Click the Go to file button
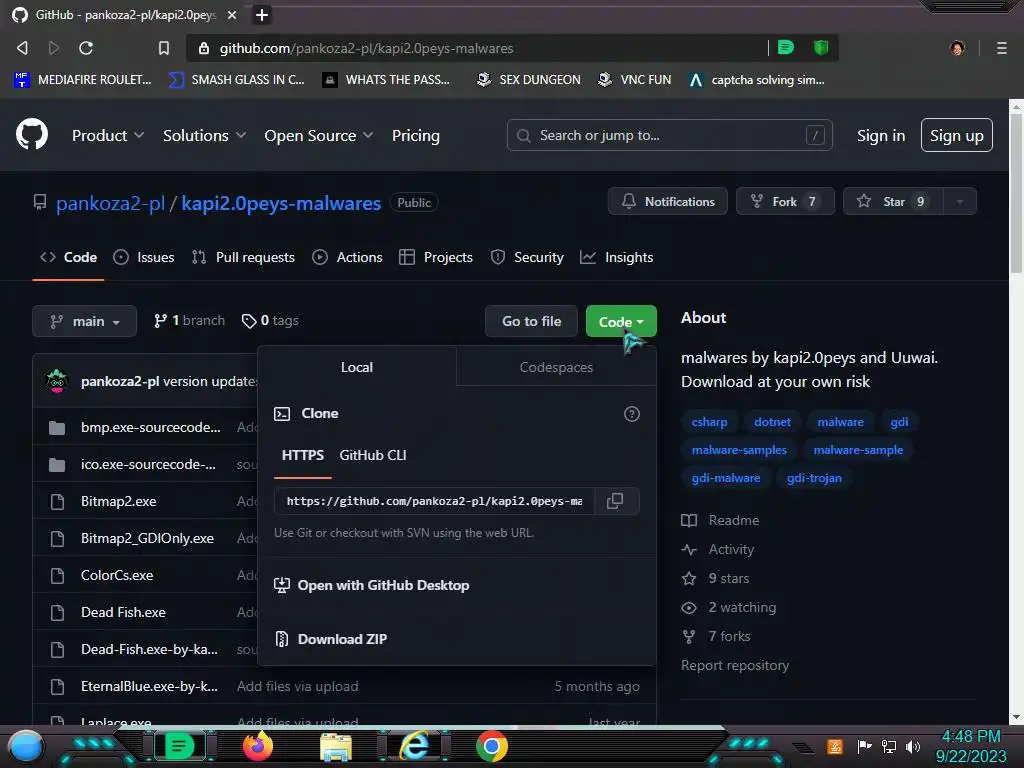Viewport: 1024px width, 768px height. pyautogui.click(x=531, y=321)
